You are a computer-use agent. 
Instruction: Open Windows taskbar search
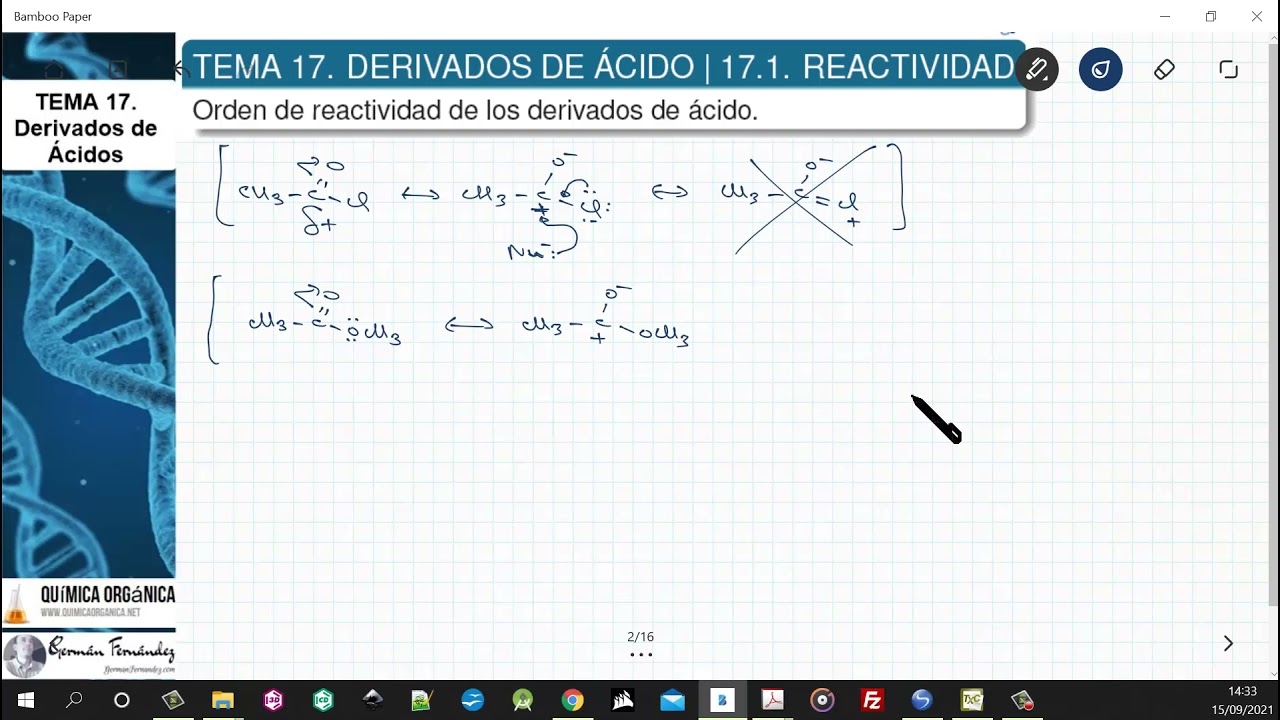pyautogui.click(x=74, y=700)
